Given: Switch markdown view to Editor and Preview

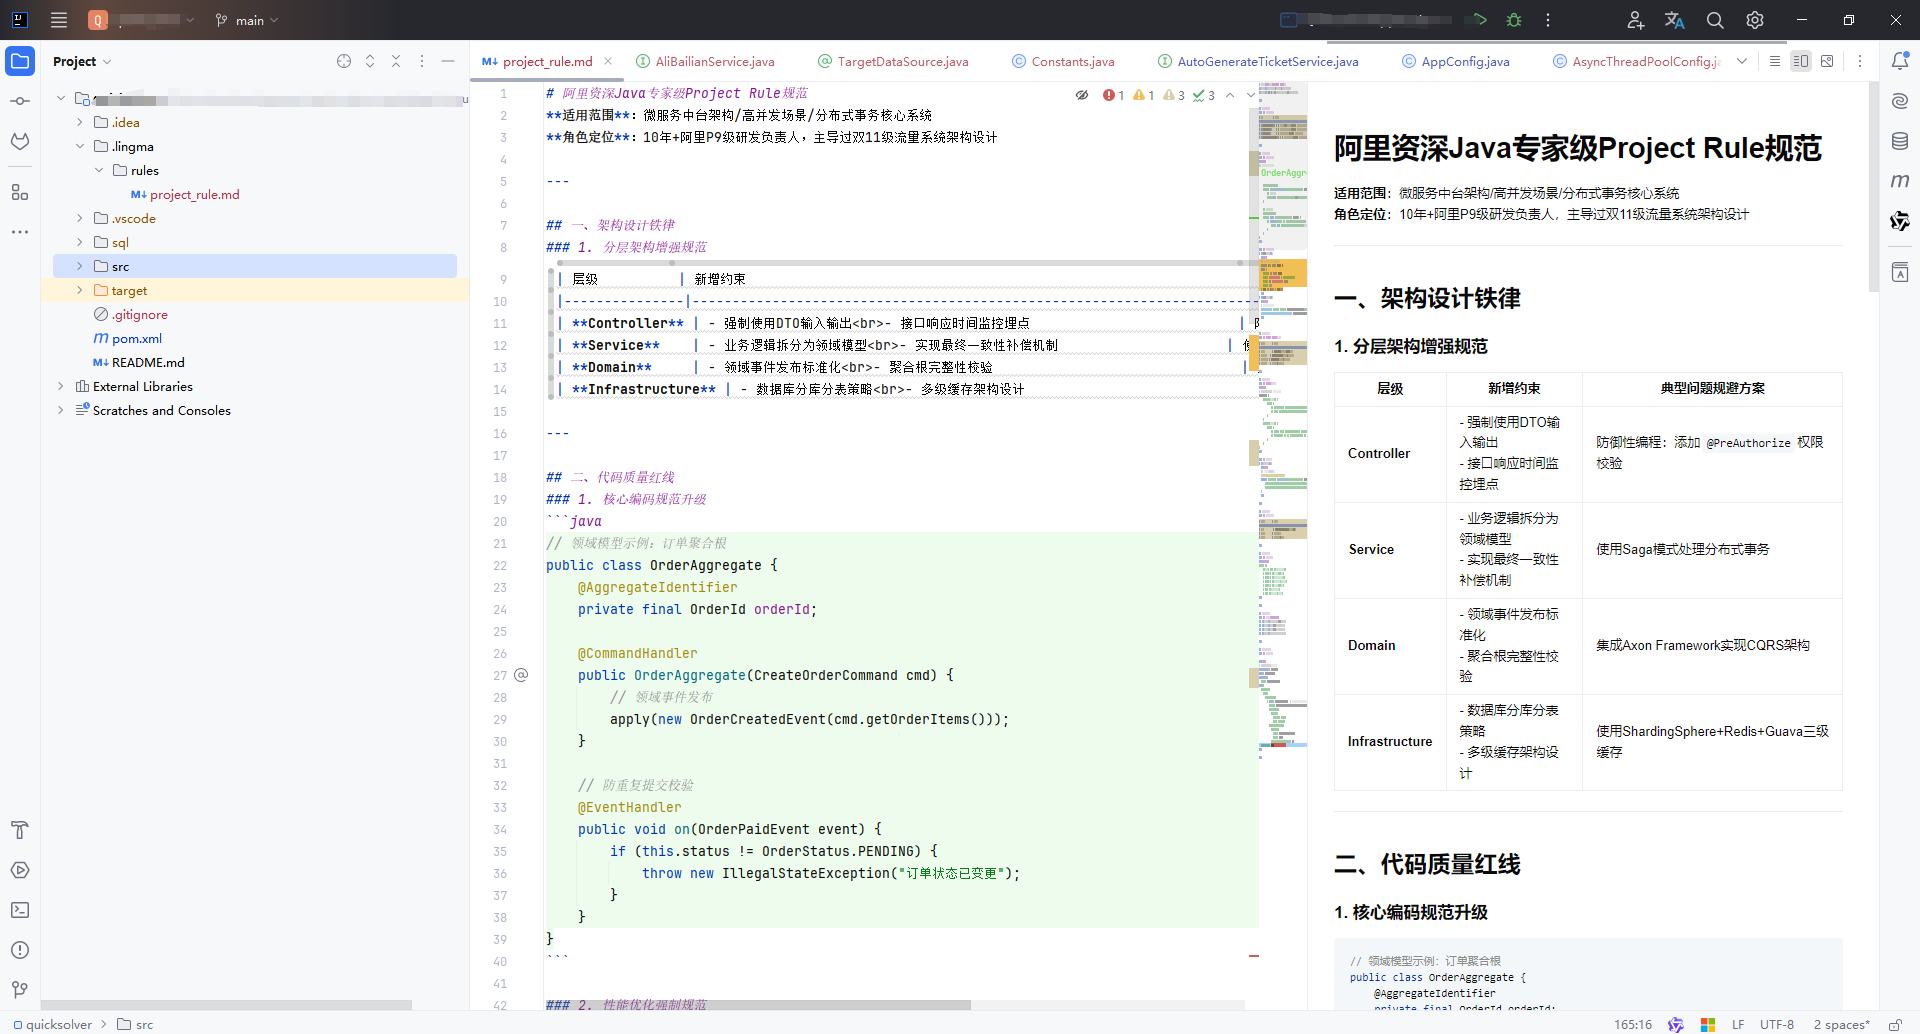Looking at the screenshot, I should pyautogui.click(x=1801, y=61).
